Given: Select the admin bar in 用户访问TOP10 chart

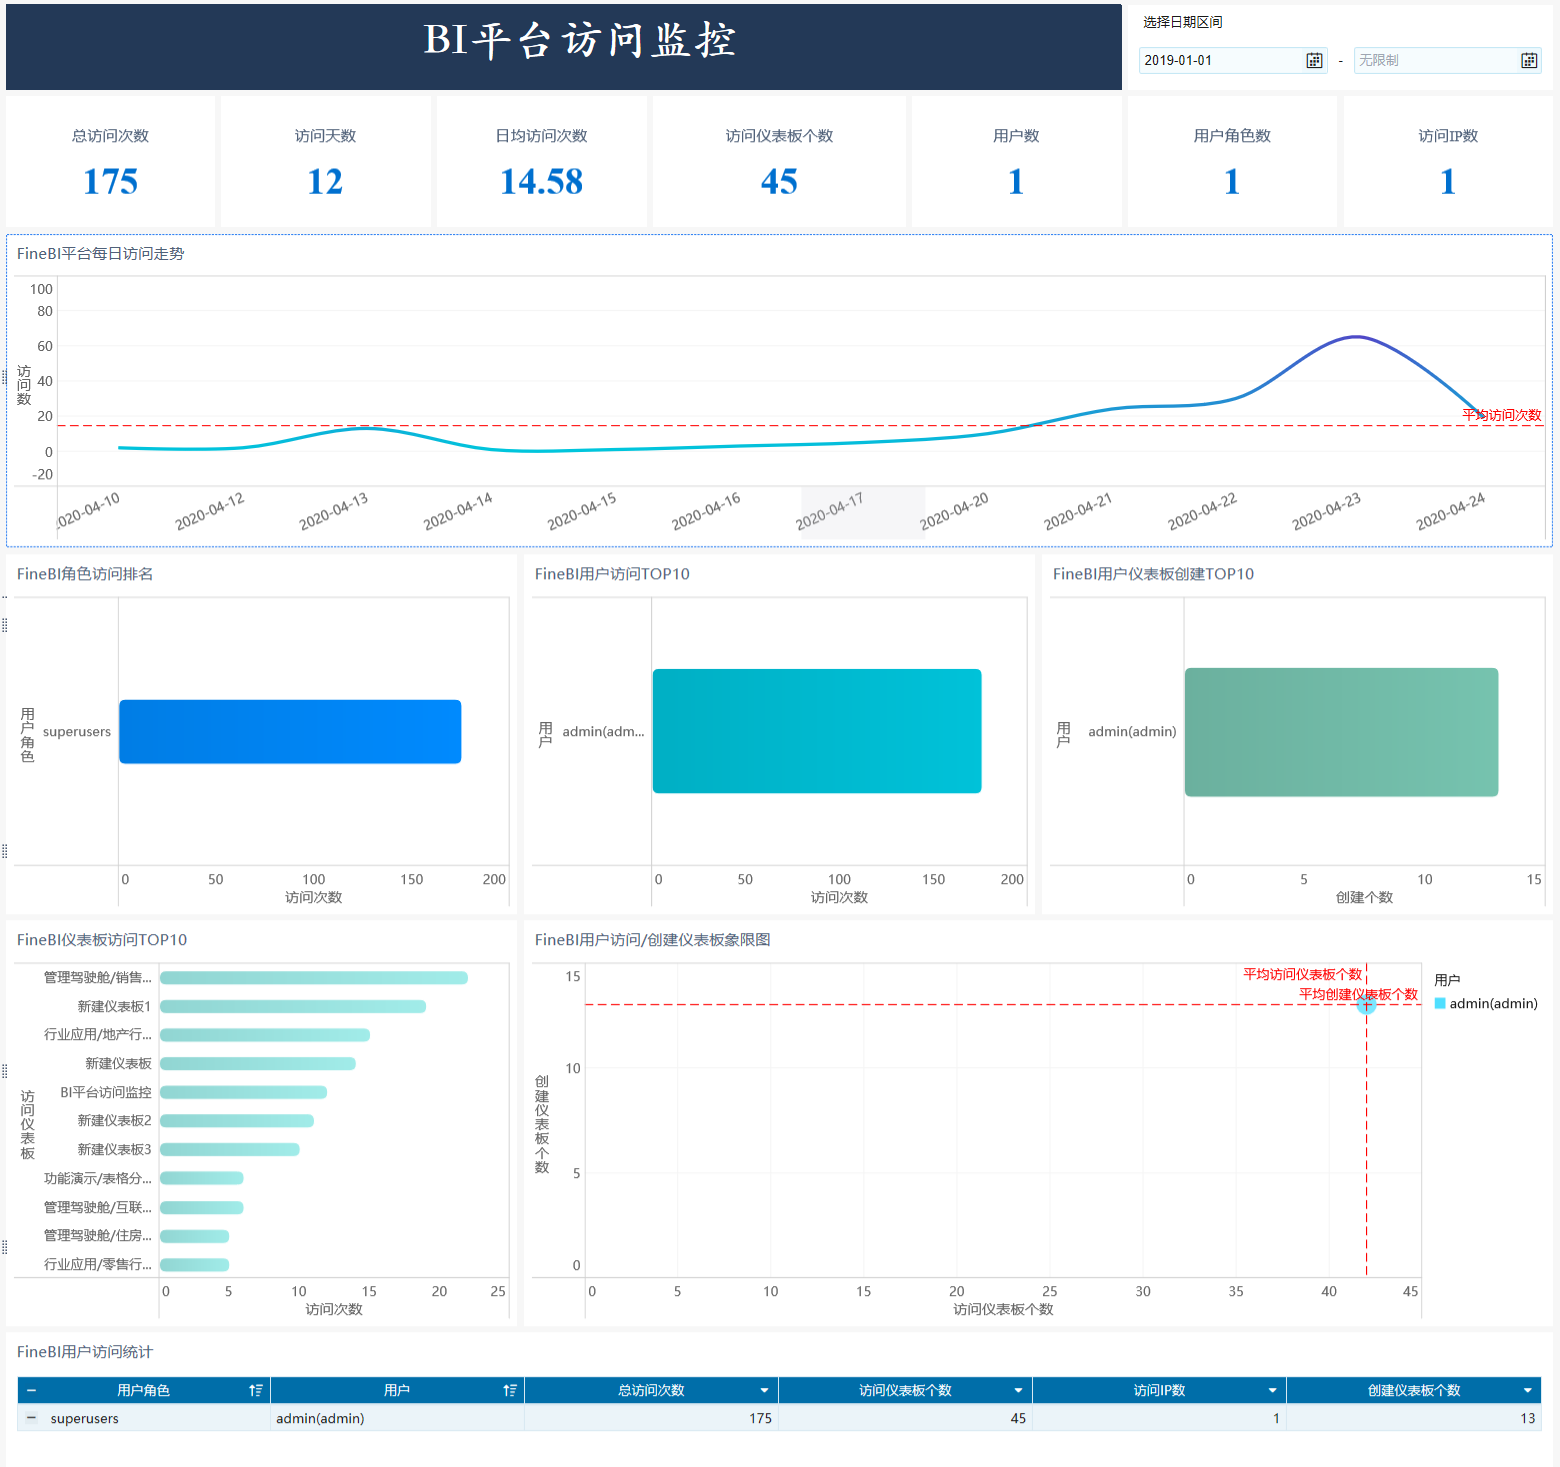Looking at the screenshot, I should [x=817, y=731].
